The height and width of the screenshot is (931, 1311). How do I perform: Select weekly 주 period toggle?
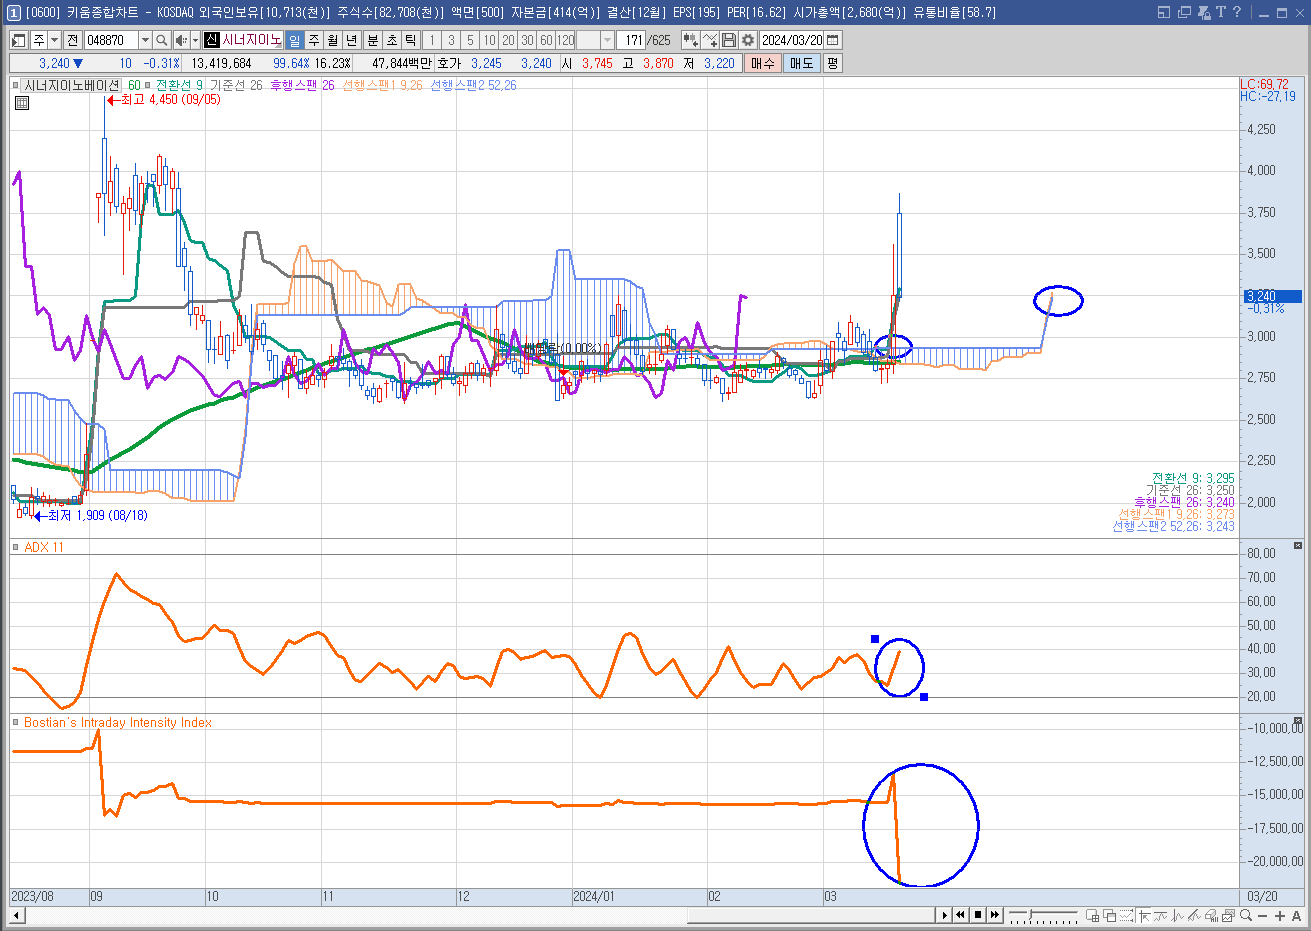click(314, 40)
